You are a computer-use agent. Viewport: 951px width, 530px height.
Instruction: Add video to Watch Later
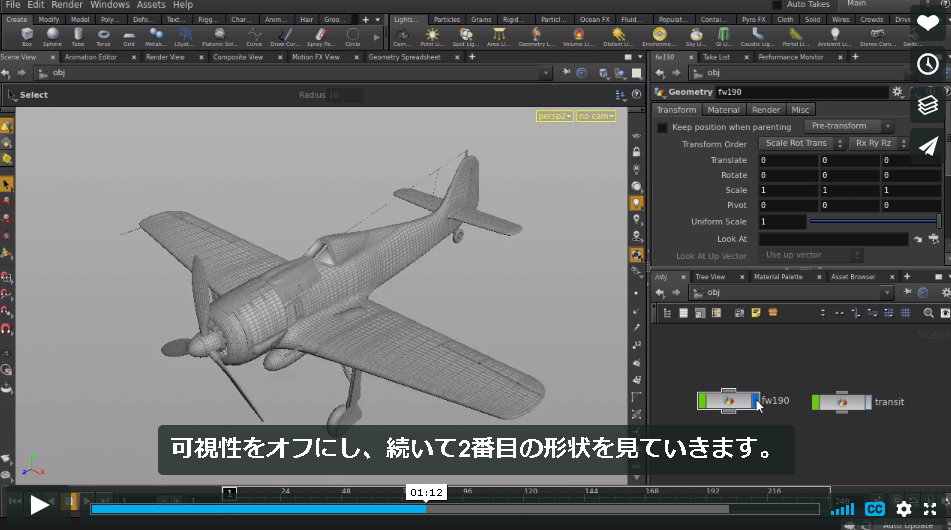(x=927, y=64)
